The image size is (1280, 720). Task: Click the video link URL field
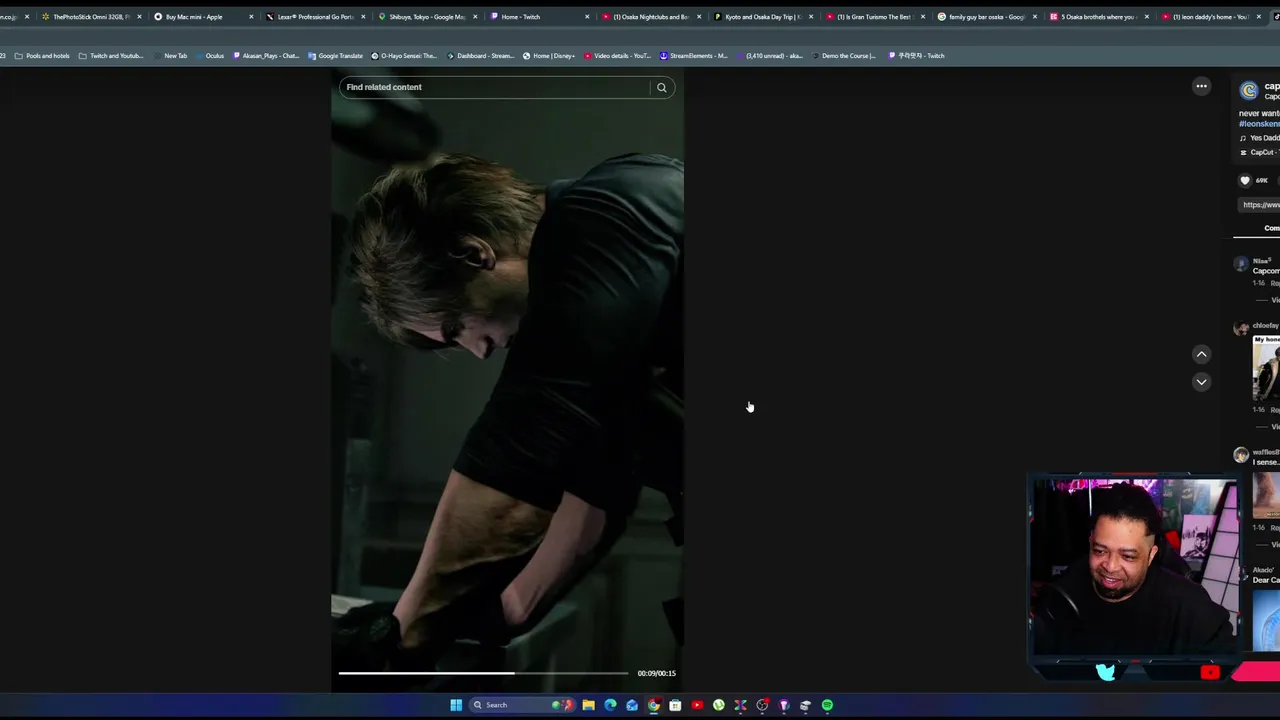(x=1260, y=205)
